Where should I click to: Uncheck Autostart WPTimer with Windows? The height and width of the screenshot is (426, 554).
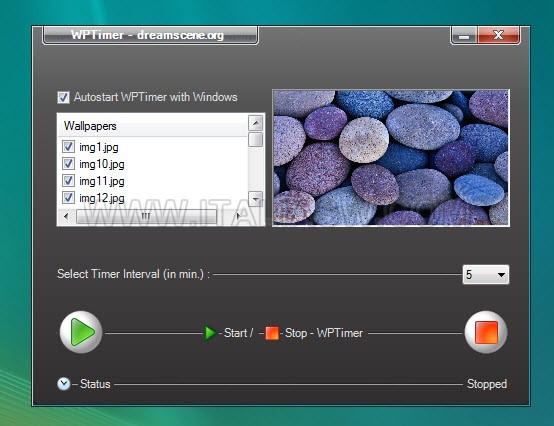pos(64,97)
